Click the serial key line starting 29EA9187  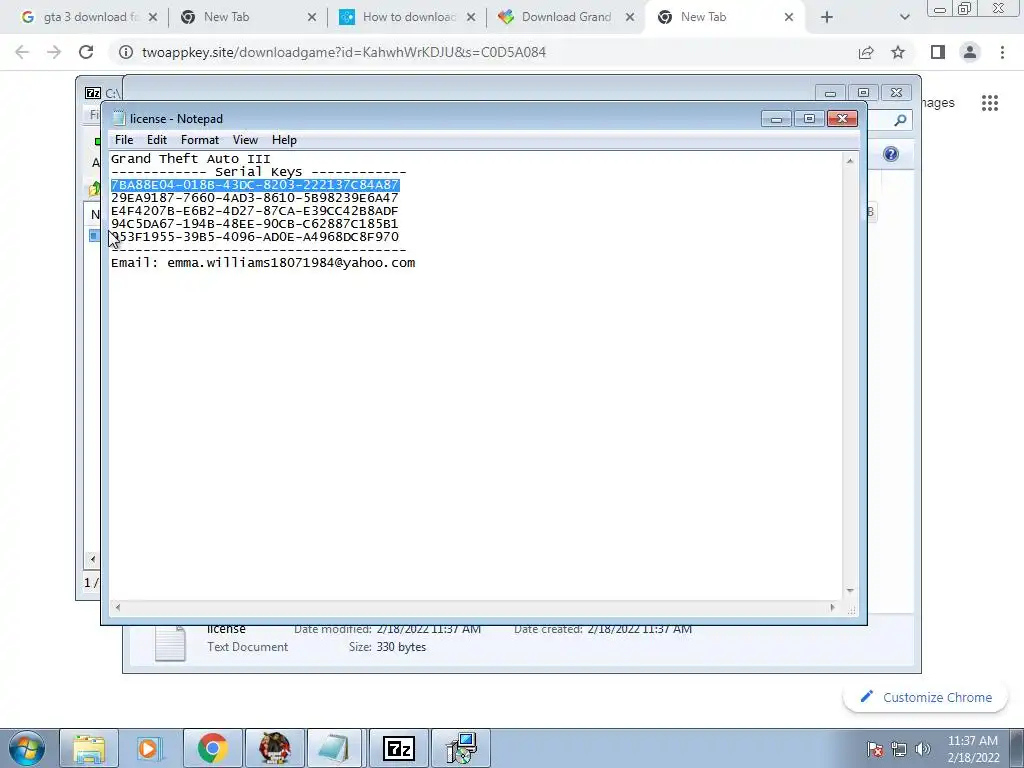tap(255, 198)
